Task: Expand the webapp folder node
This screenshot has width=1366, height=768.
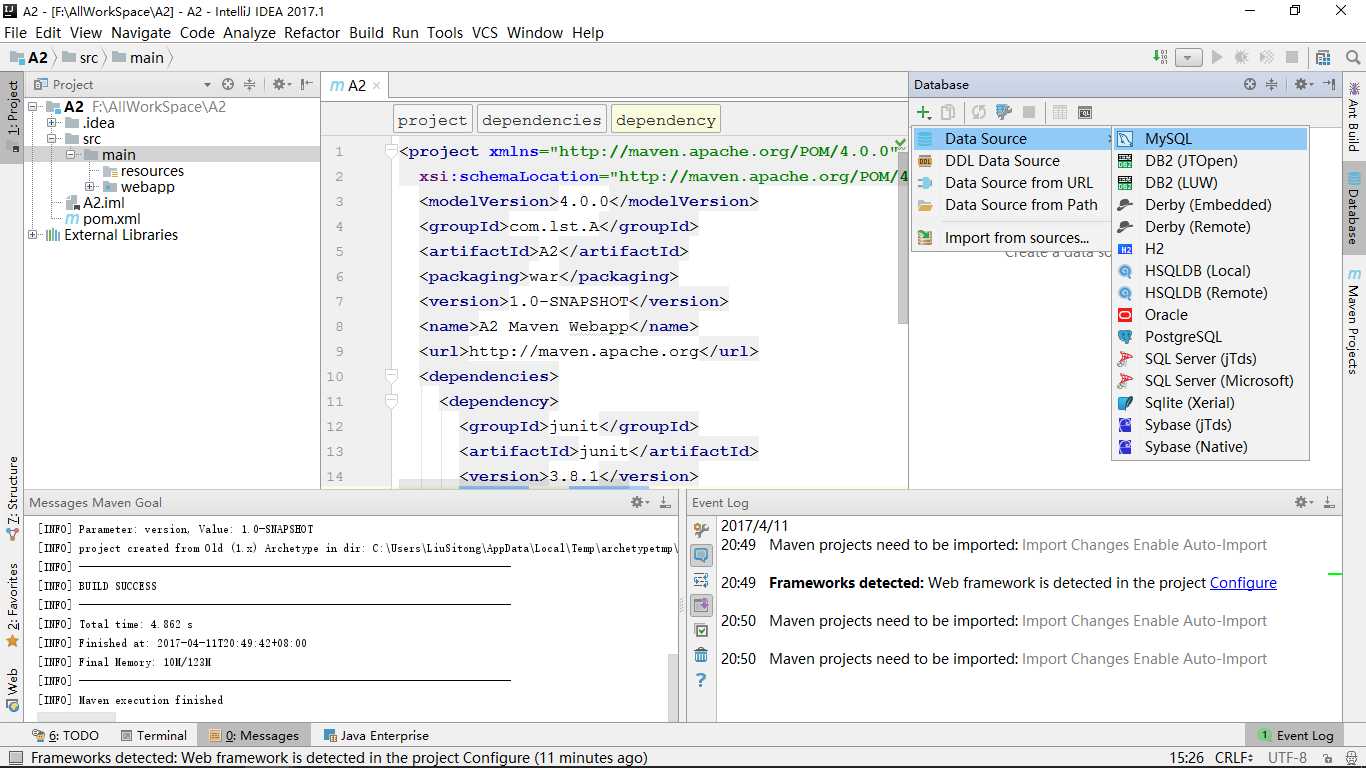Action: (x=89, y=187)
